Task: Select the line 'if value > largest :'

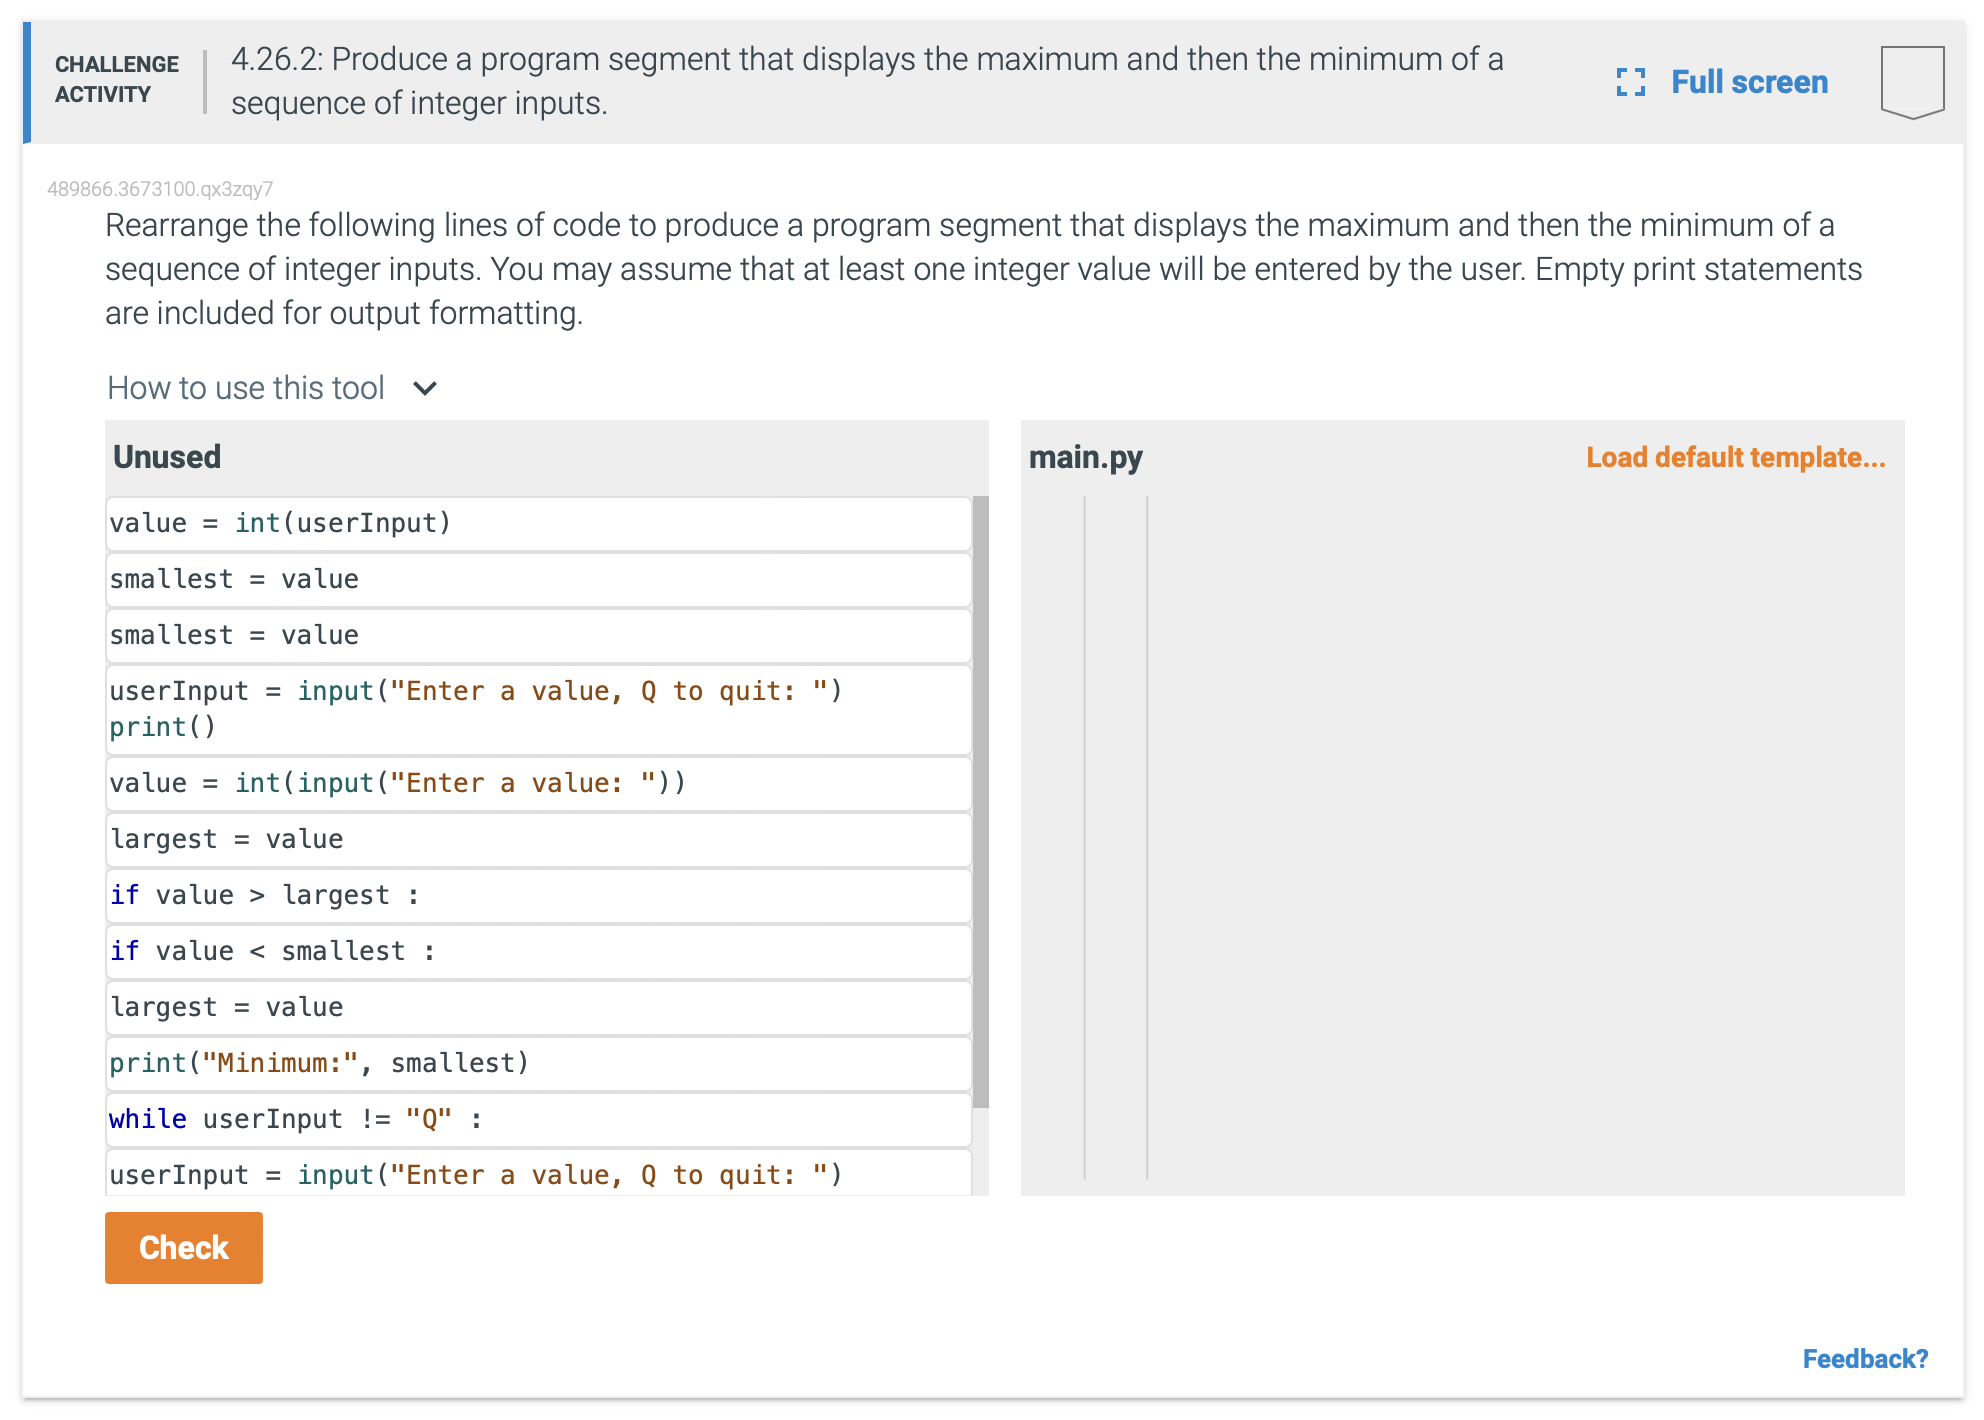Action: point(537,895)
